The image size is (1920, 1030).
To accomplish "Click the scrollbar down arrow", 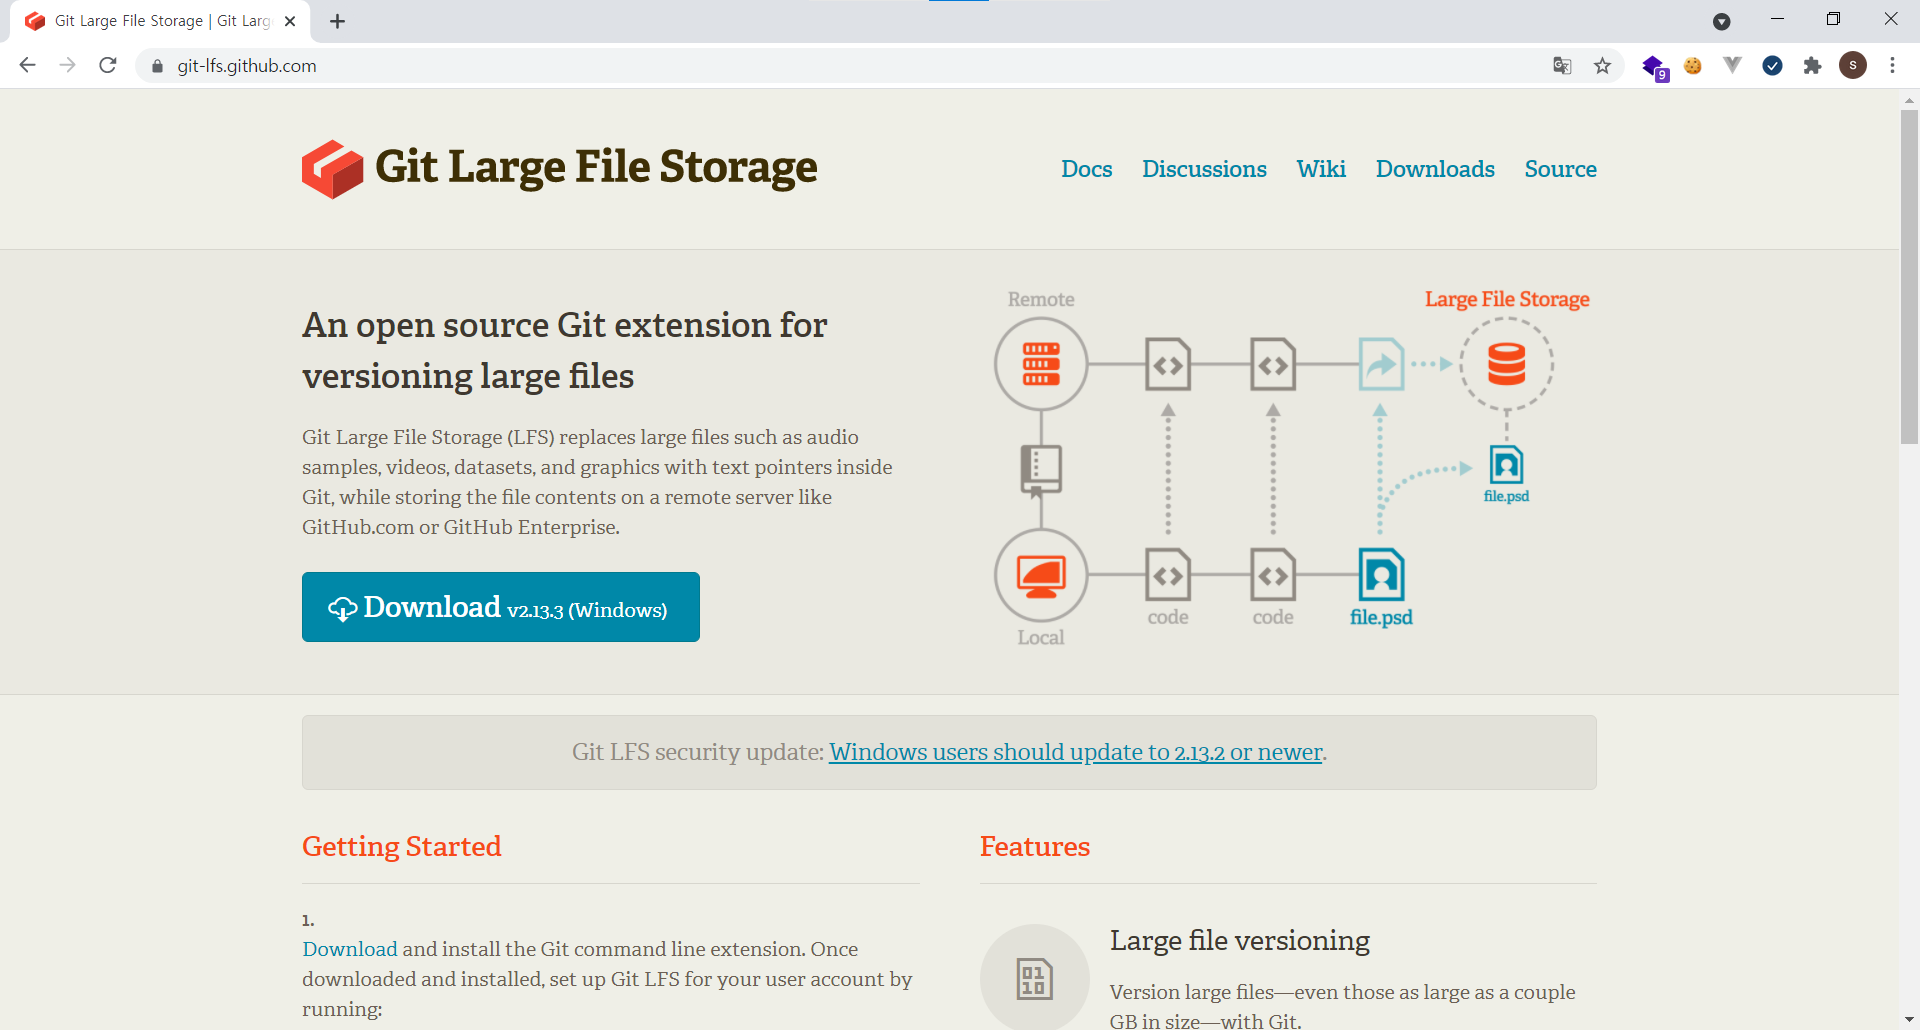I will pyautogui.click(x=1909, y=1019).
